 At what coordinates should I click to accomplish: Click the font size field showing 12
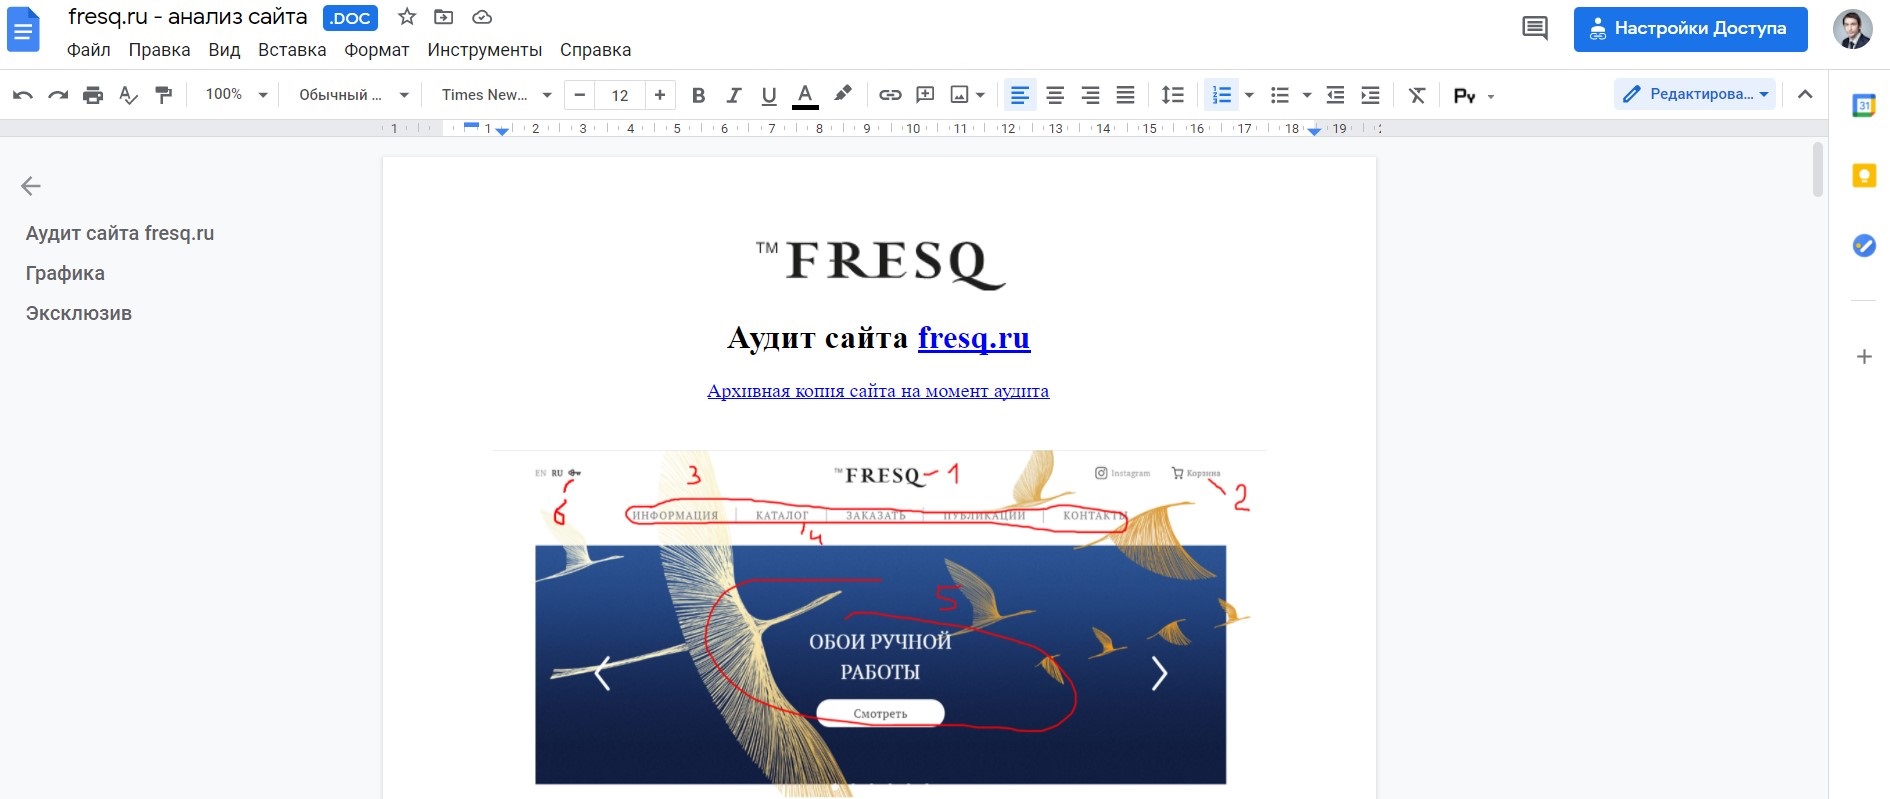(x=620, y=95)
